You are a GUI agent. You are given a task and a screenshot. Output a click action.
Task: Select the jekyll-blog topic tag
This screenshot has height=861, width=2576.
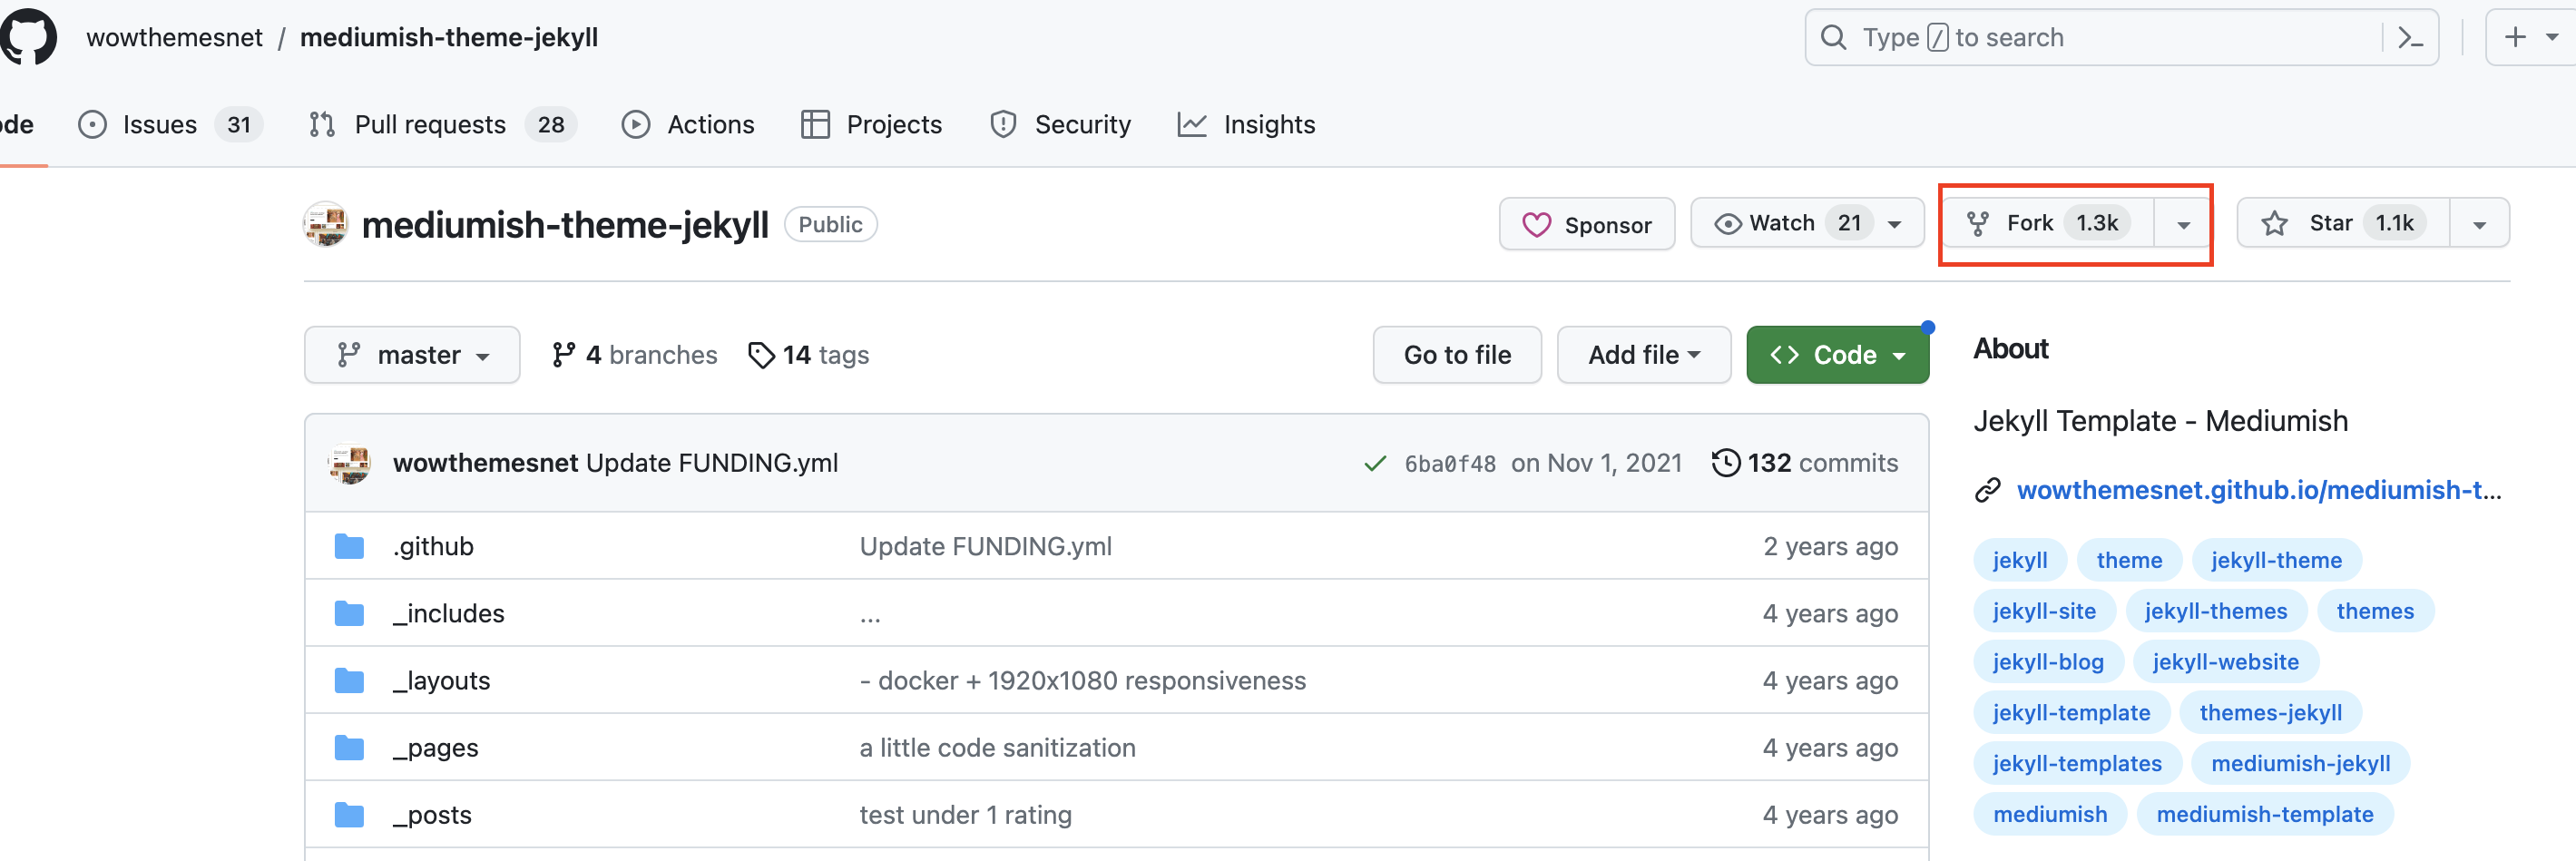tap(2047, 662)
